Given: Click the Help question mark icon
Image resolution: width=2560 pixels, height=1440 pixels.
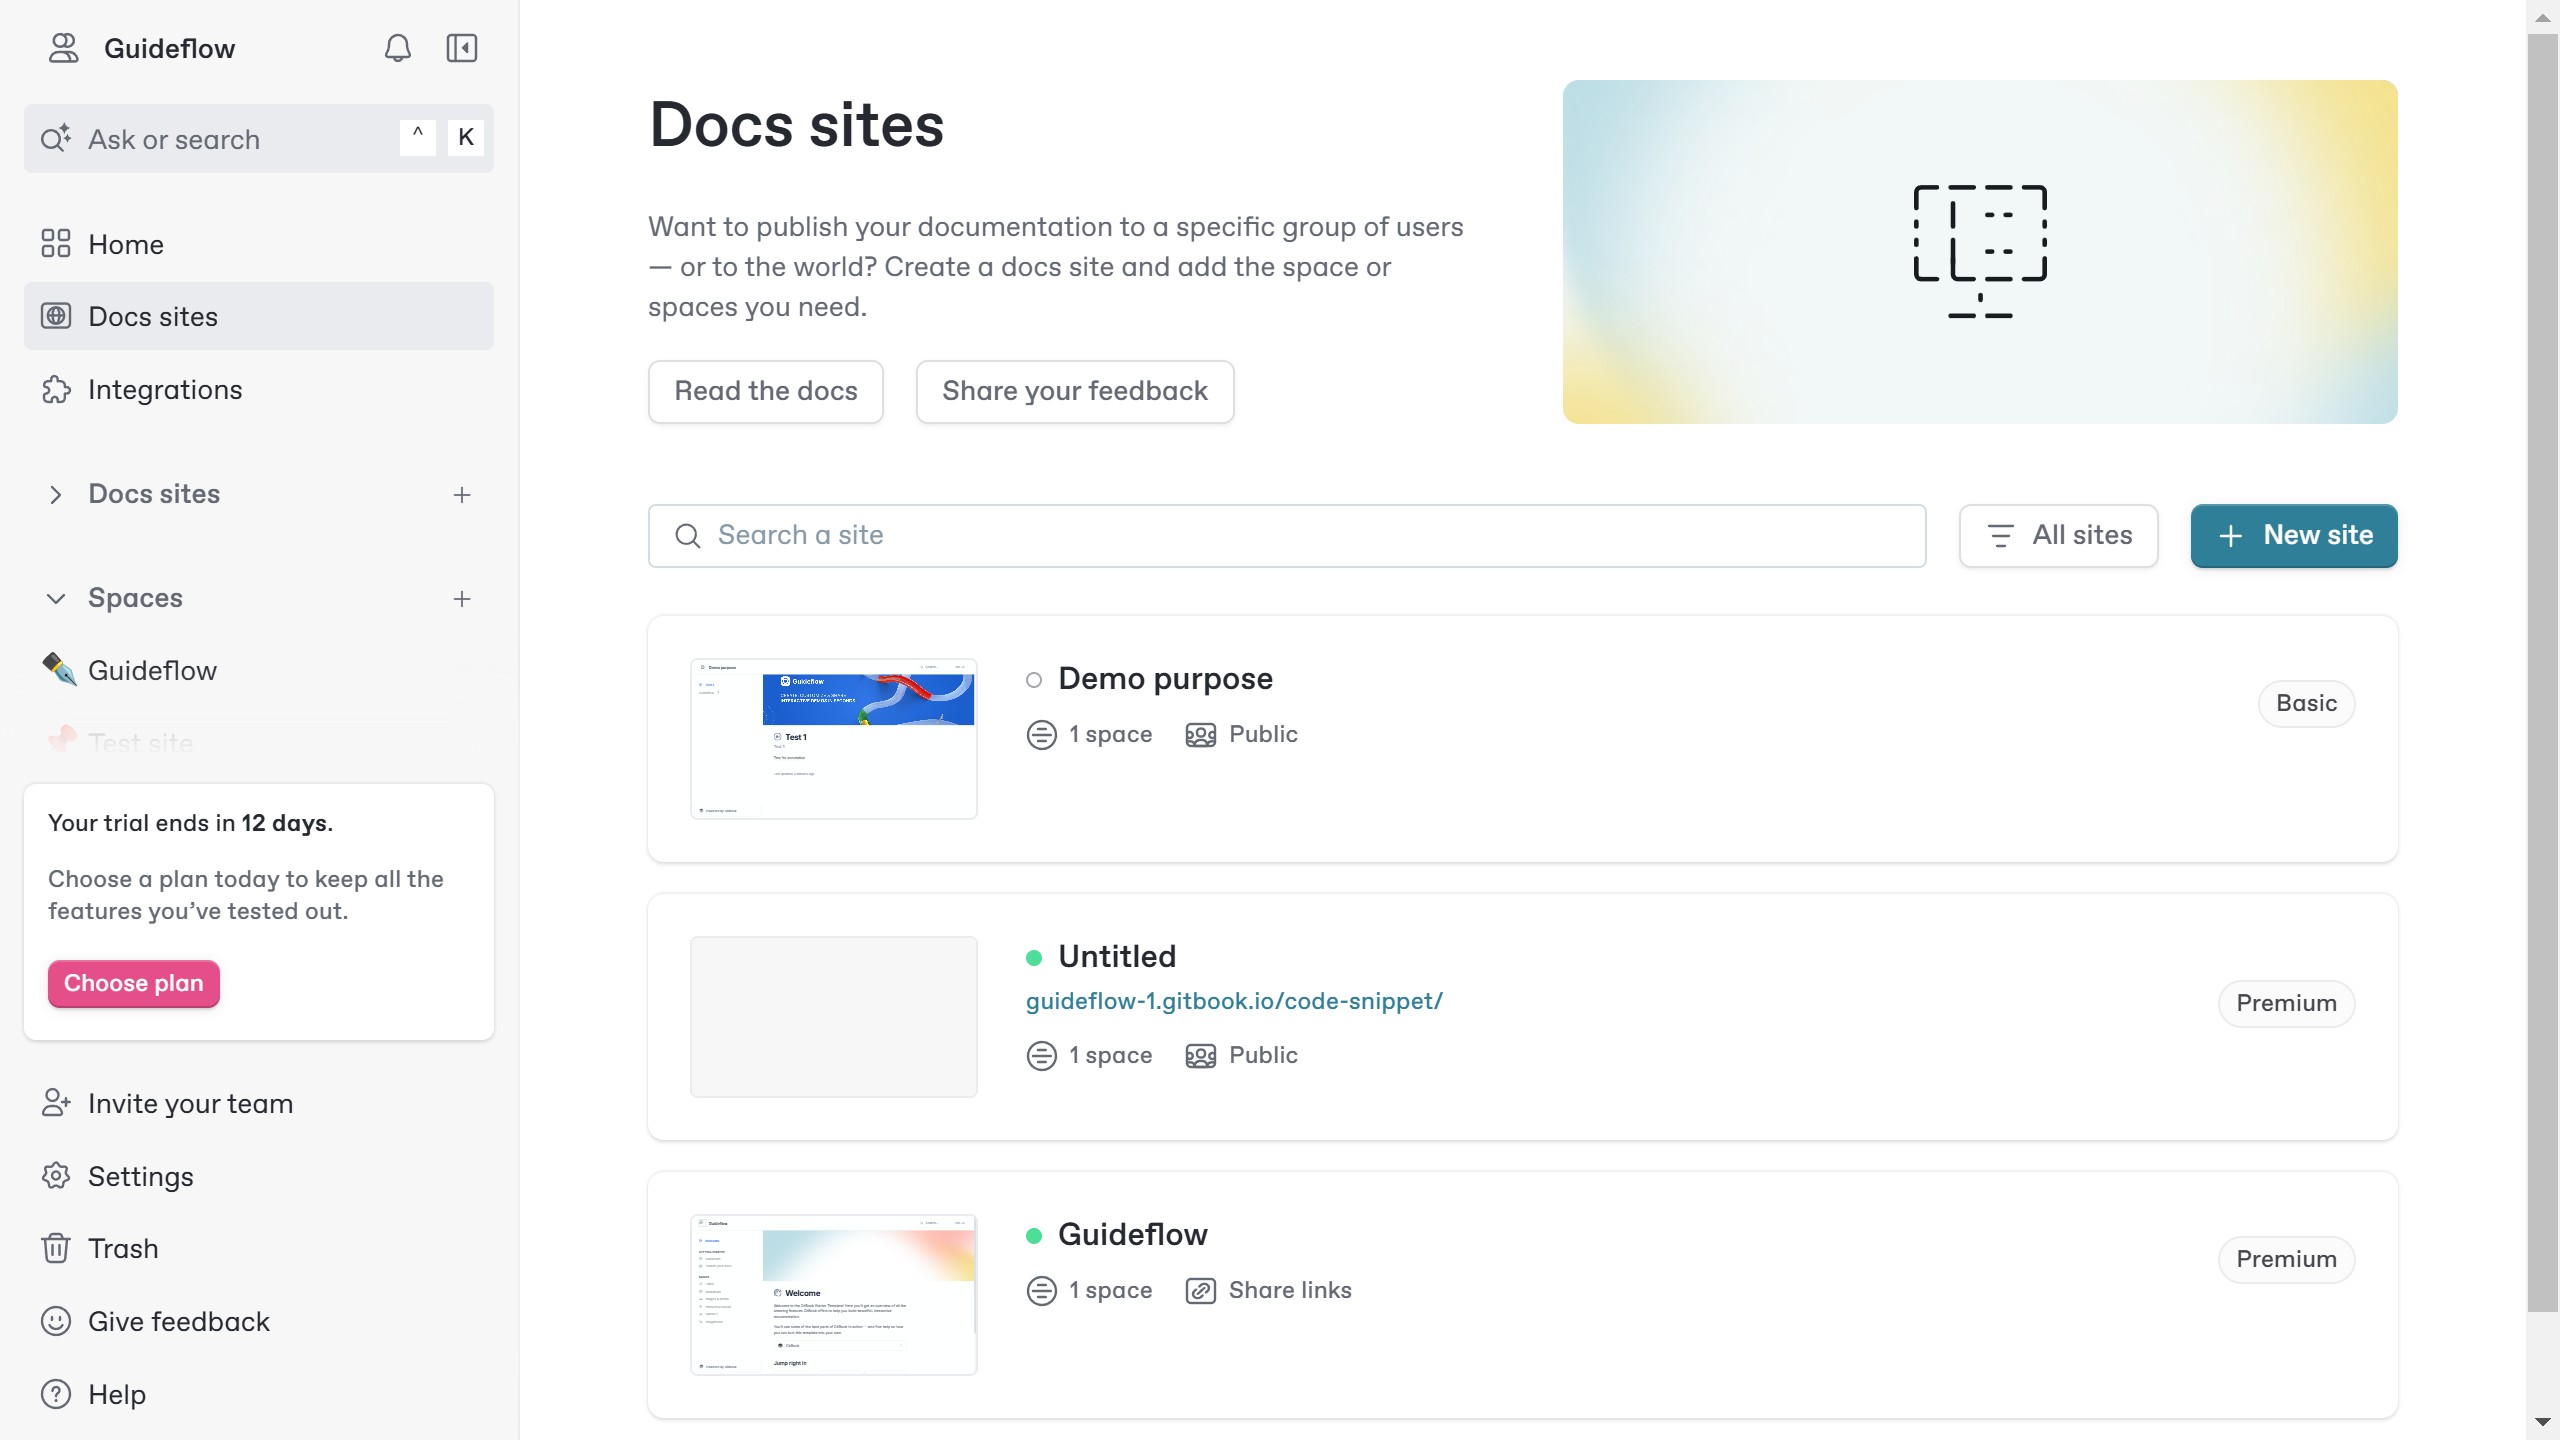Looking at the screenshot, I should [56, 1394].
